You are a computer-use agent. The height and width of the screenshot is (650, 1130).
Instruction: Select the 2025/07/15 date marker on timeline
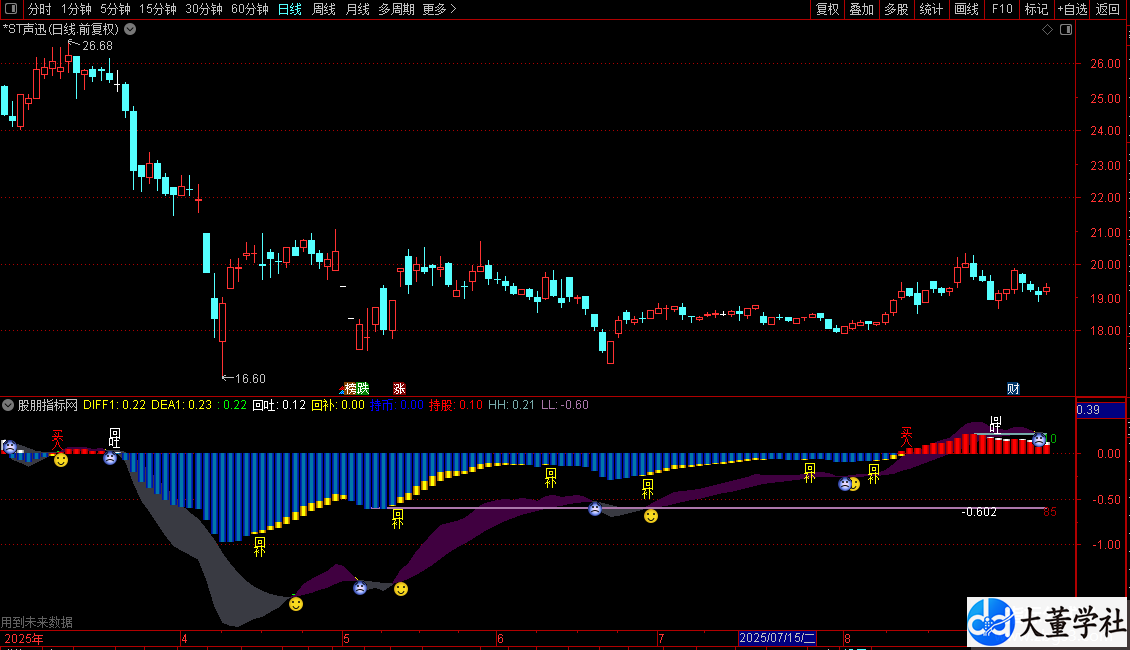[x=778, y=638]
